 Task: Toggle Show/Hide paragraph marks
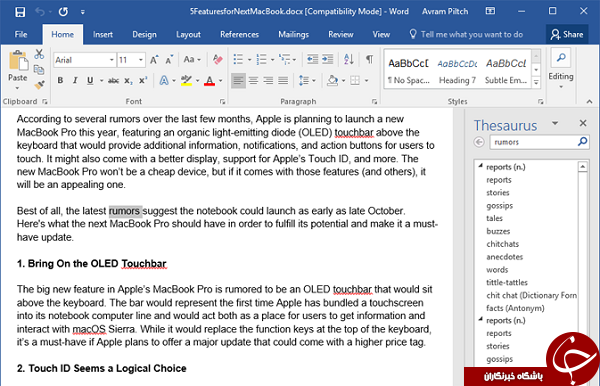click(369, 60)
